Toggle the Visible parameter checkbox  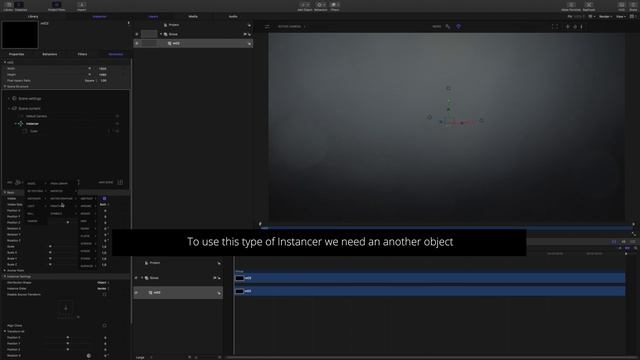[x=104, y=198]
